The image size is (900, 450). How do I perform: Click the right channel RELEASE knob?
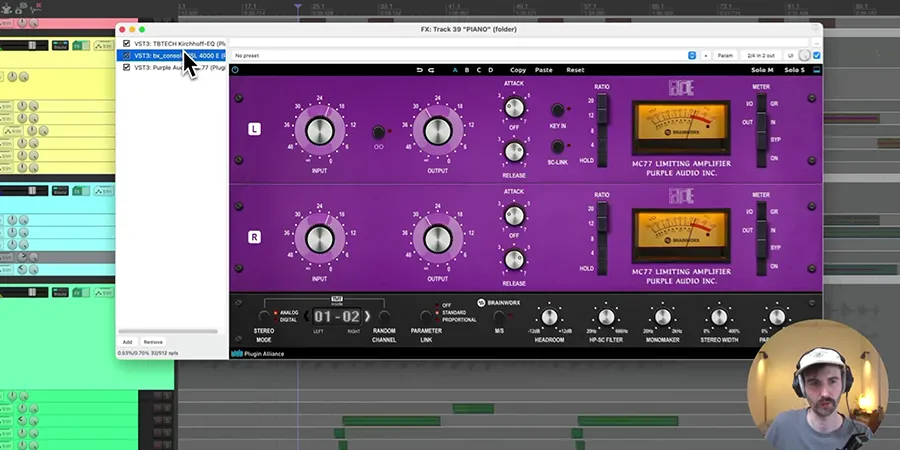click(x=514, y=259)
